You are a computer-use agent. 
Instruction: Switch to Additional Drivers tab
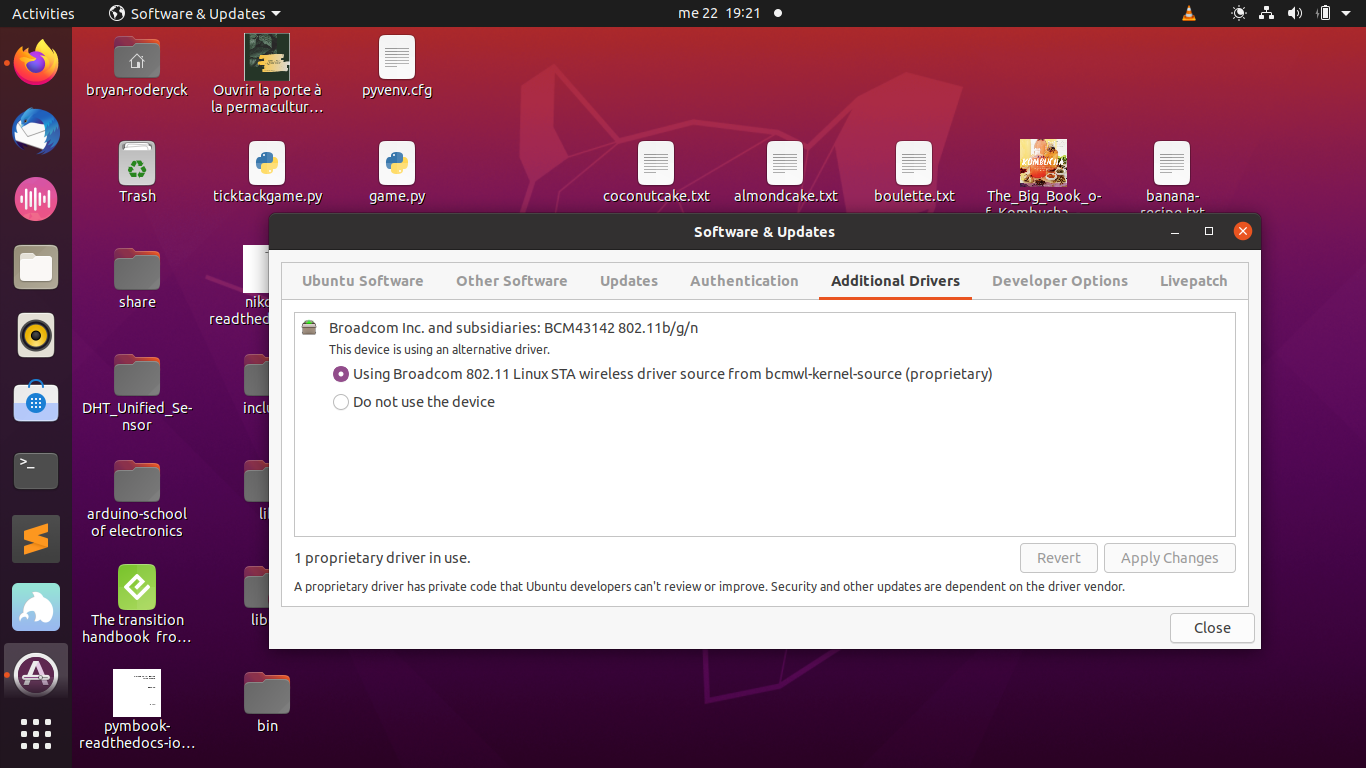point(895,281)
